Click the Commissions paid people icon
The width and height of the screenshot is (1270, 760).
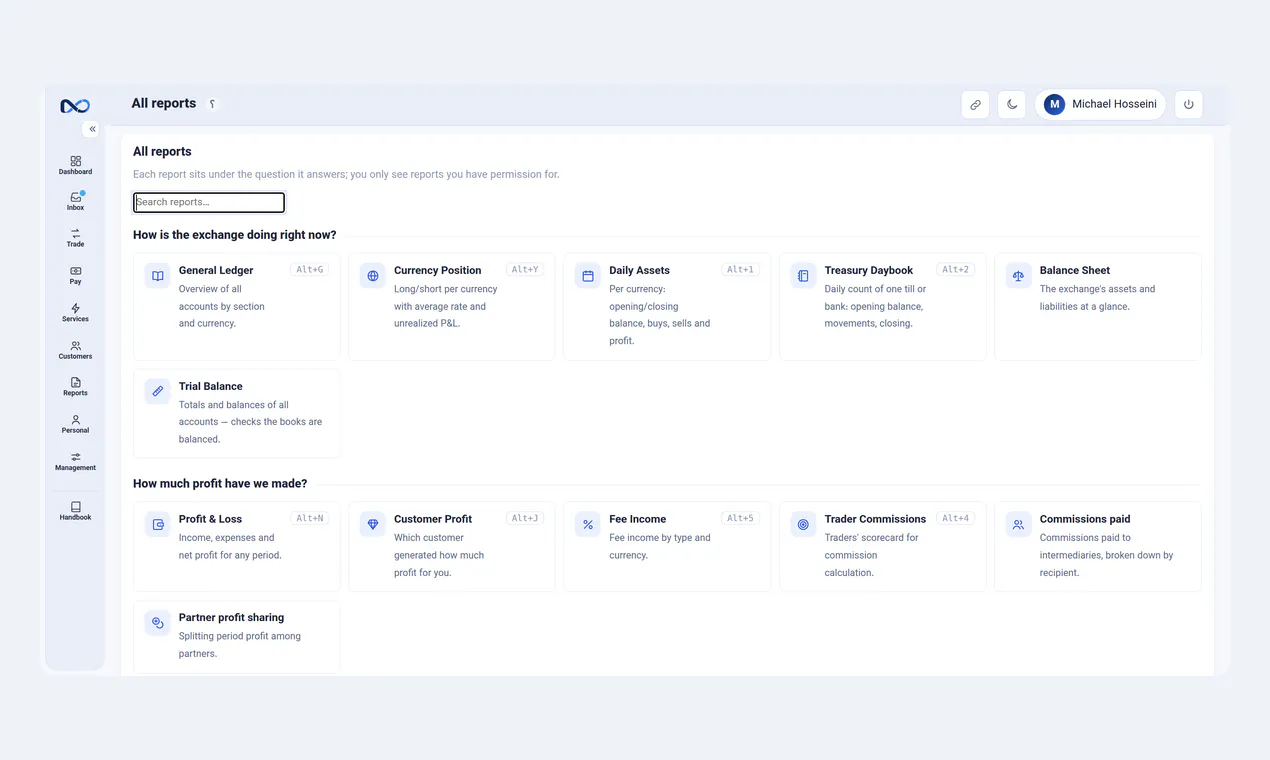pyautogui.click(x=1018, y=524)
